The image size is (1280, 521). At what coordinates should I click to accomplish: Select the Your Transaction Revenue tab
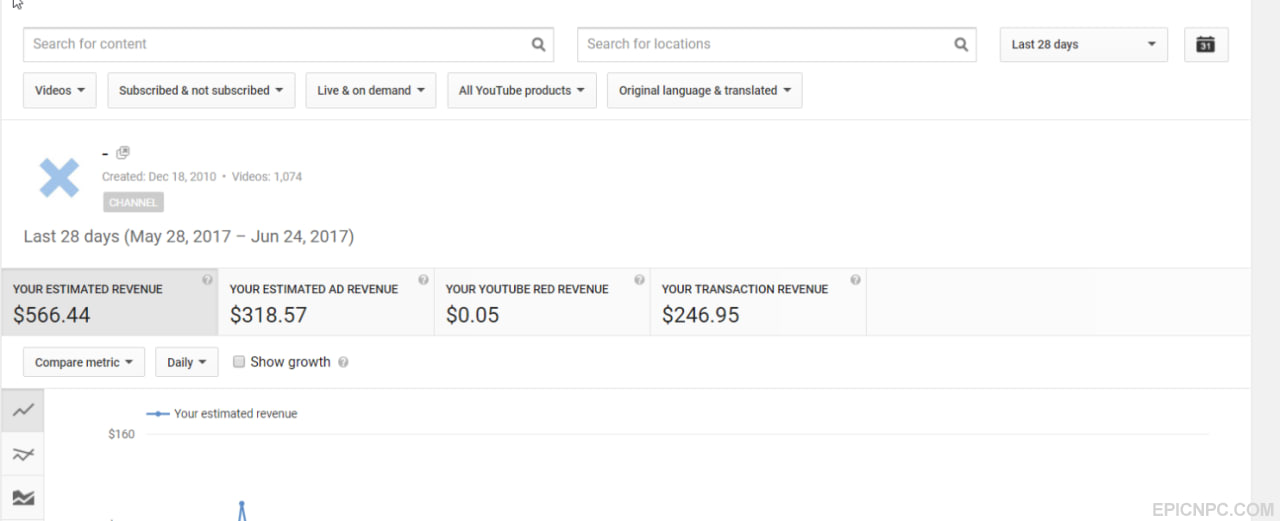(x=758, y=302)
